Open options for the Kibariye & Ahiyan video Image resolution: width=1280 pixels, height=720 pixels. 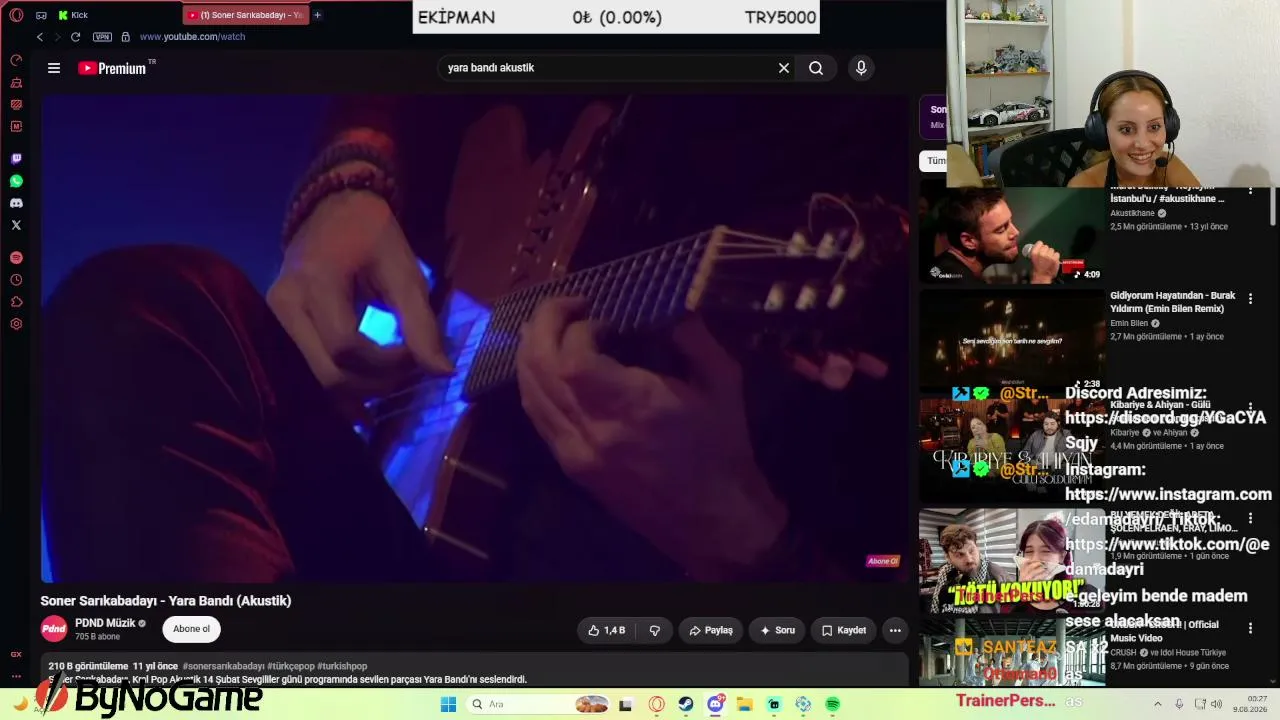pos(1250,408)
